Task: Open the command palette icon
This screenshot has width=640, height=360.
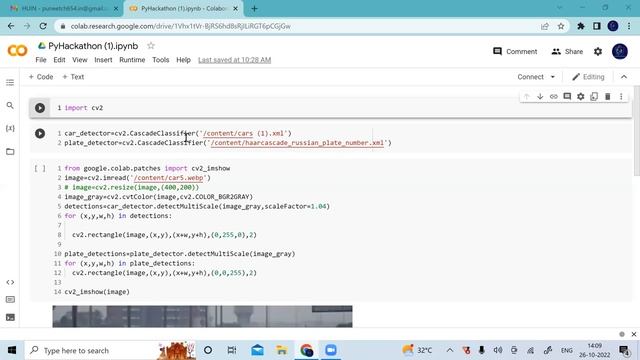Action: point(10,300)
